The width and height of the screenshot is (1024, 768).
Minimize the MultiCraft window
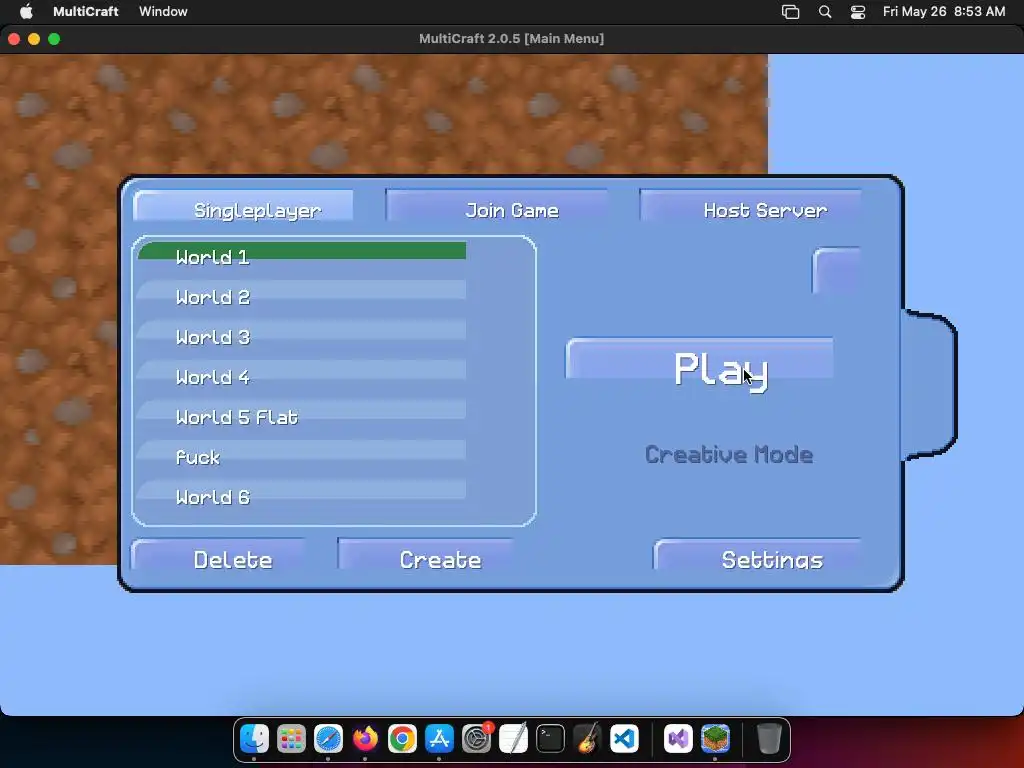pyautogui.click(x=34, y=39)
